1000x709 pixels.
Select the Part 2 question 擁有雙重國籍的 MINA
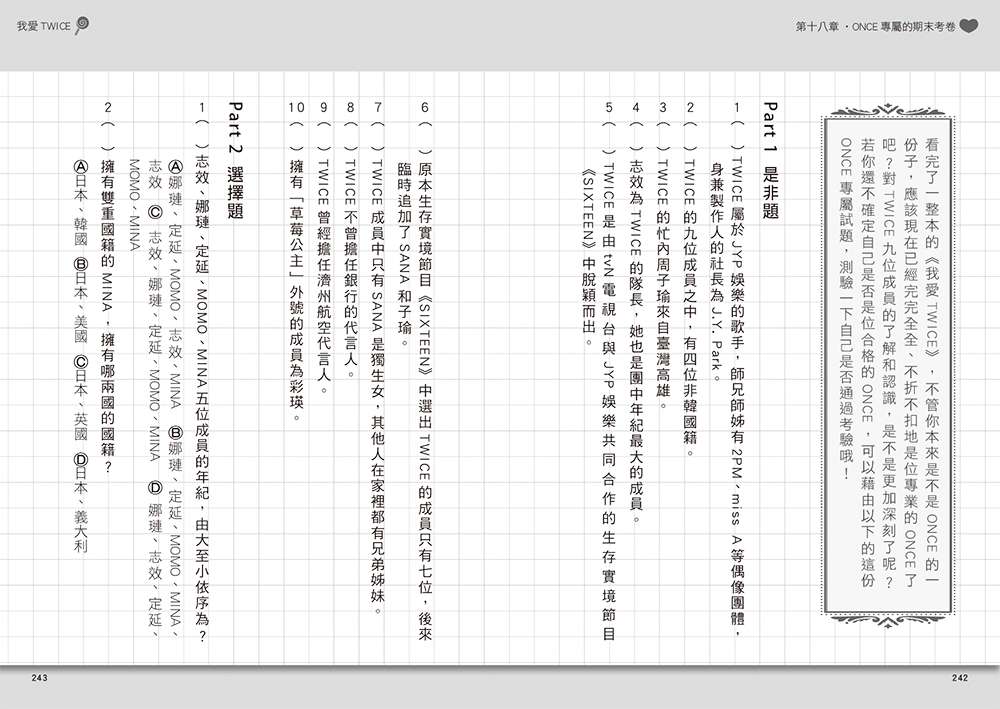point(108,316)
